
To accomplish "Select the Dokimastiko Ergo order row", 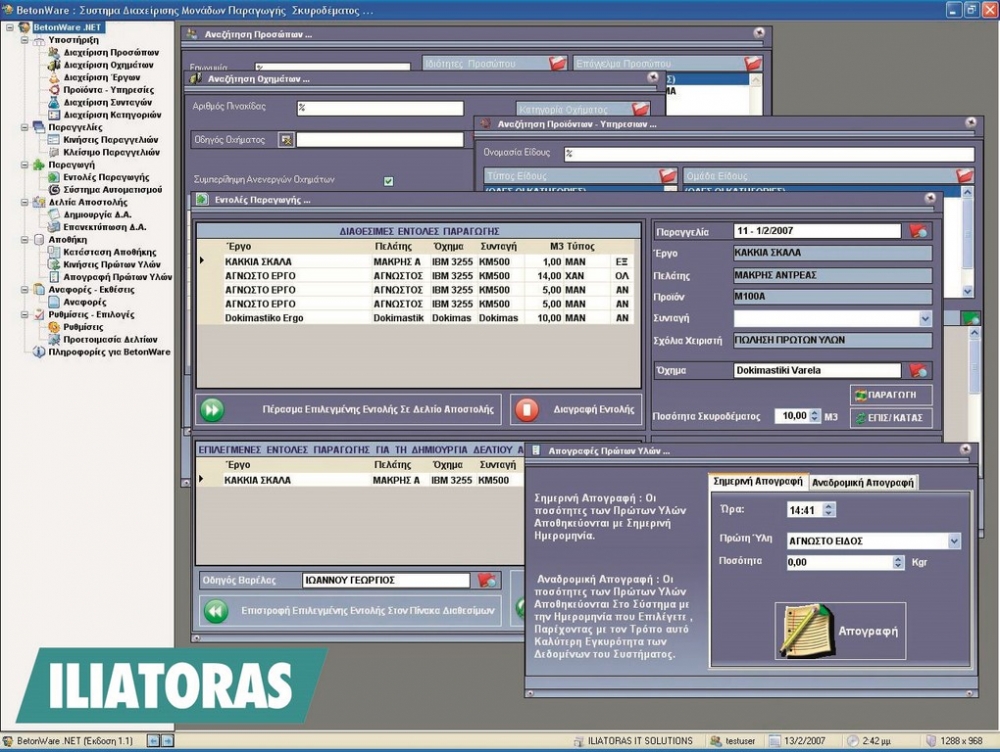I will [415, 318].
